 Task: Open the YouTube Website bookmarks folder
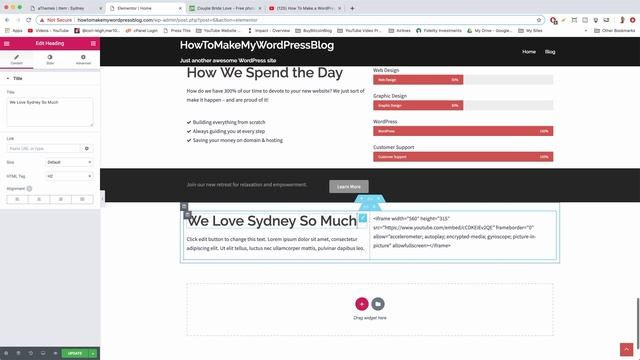219,31
